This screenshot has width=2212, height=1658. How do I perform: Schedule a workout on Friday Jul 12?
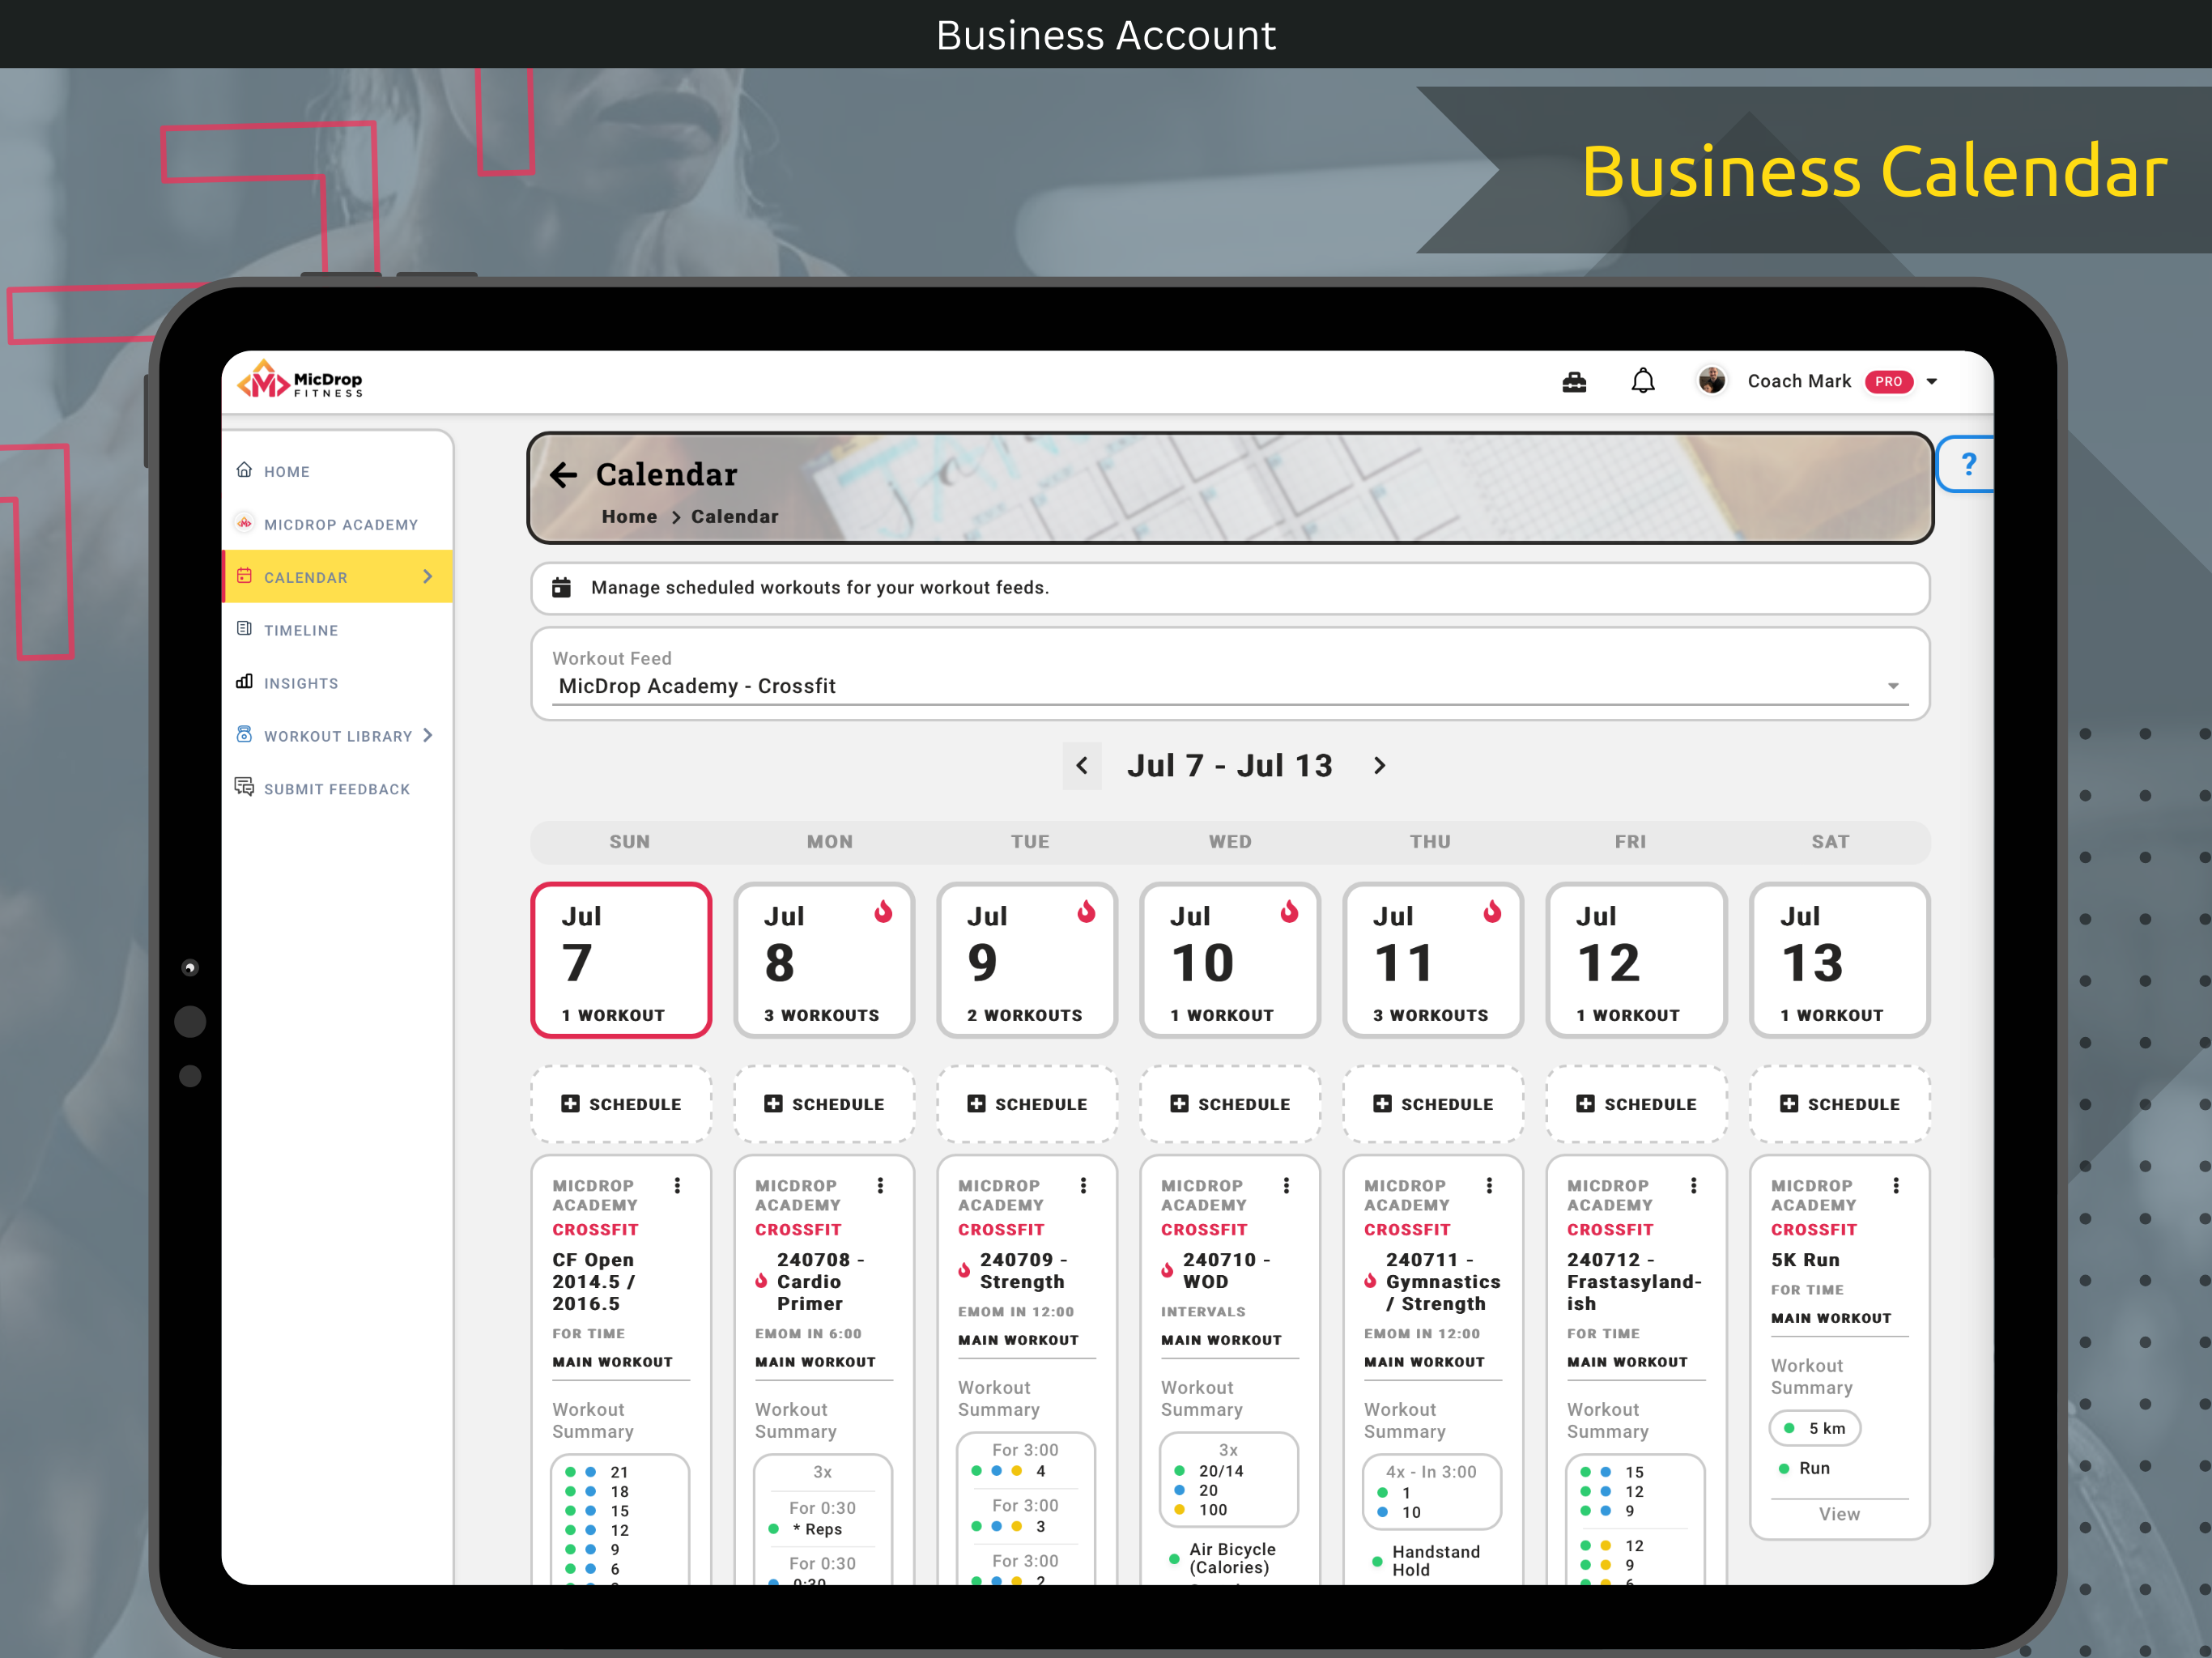1636,1104
